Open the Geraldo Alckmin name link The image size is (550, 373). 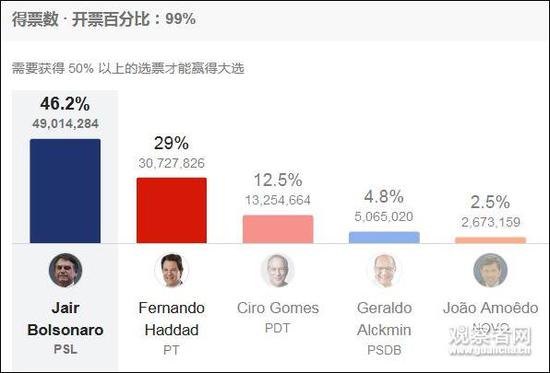click(384, 319)
